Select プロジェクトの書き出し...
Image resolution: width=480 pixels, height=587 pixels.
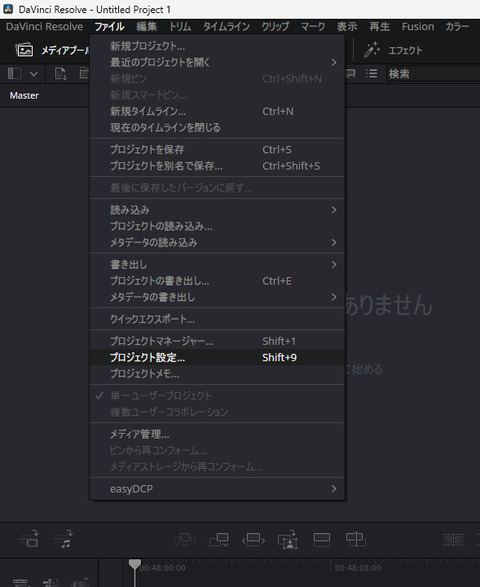[x=217, y=281]
